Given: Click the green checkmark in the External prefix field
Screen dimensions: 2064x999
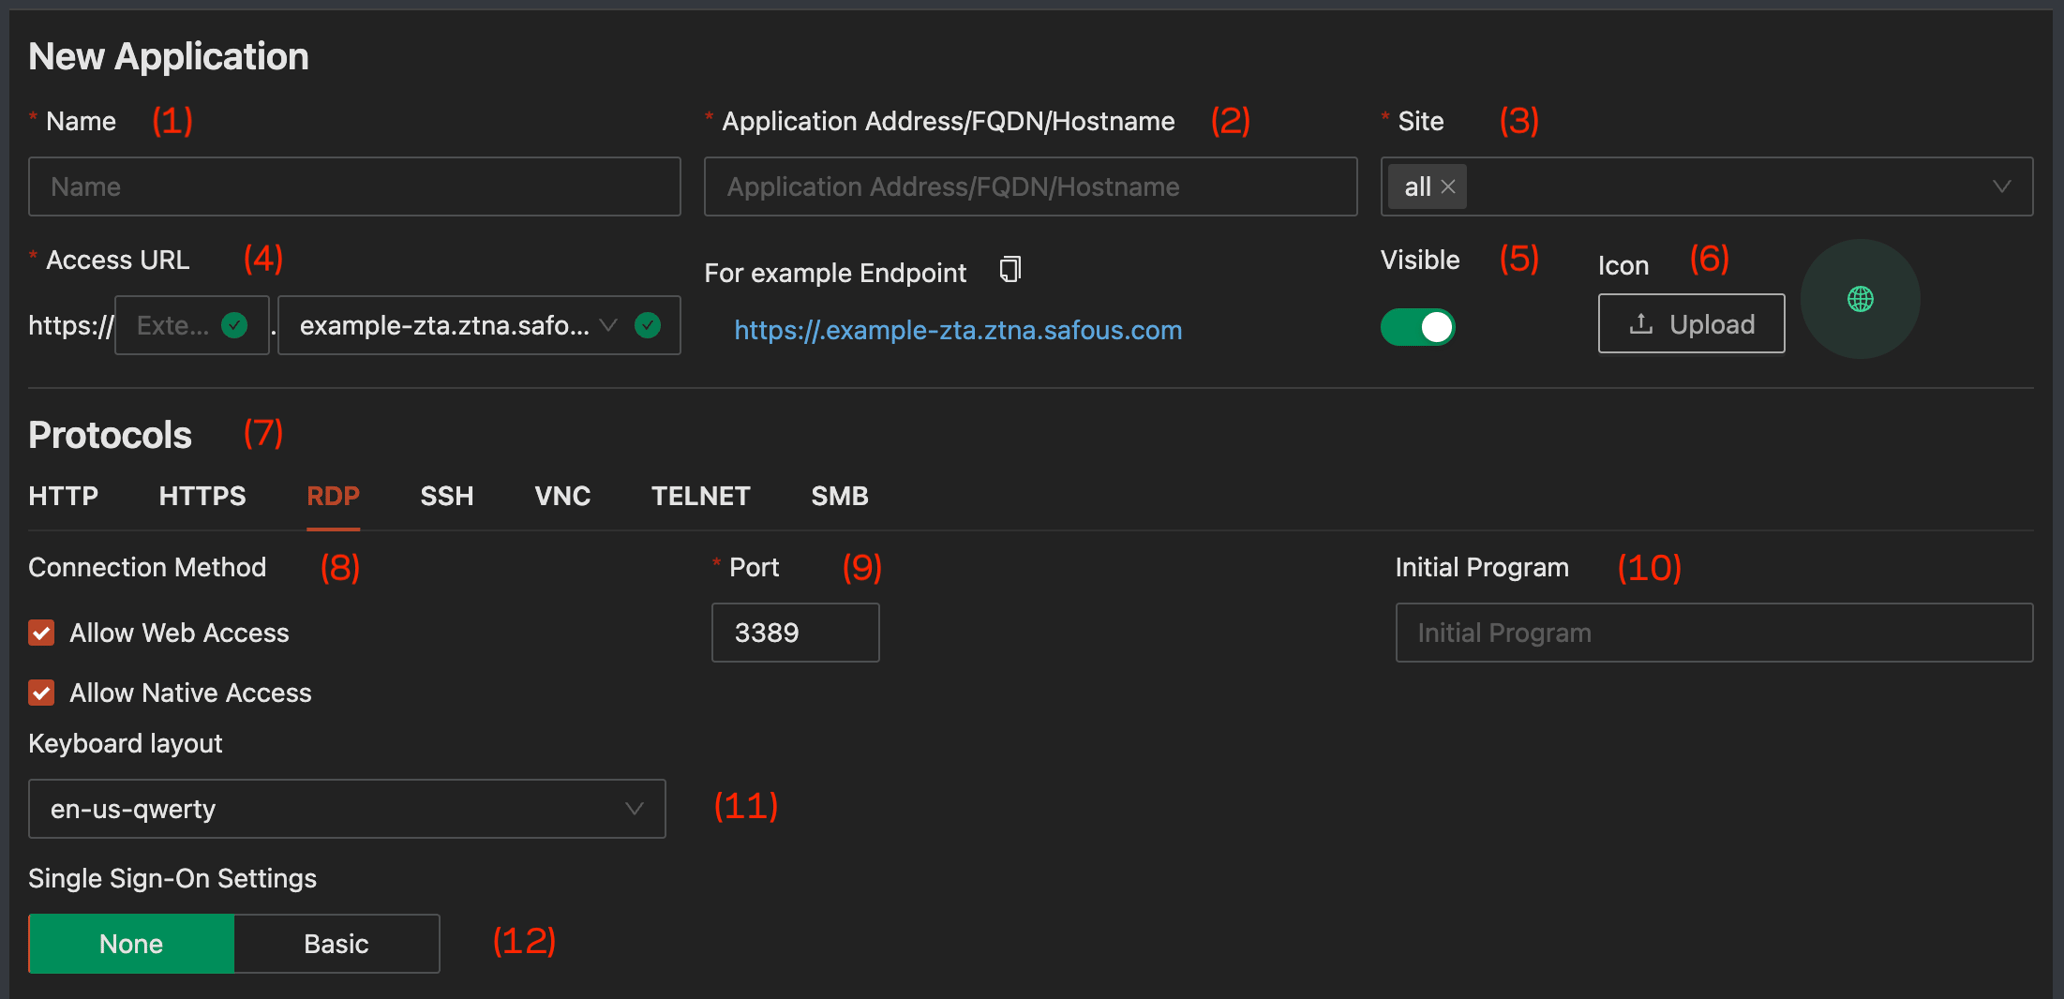Looking at the screenshot, I should coord(235,324).
